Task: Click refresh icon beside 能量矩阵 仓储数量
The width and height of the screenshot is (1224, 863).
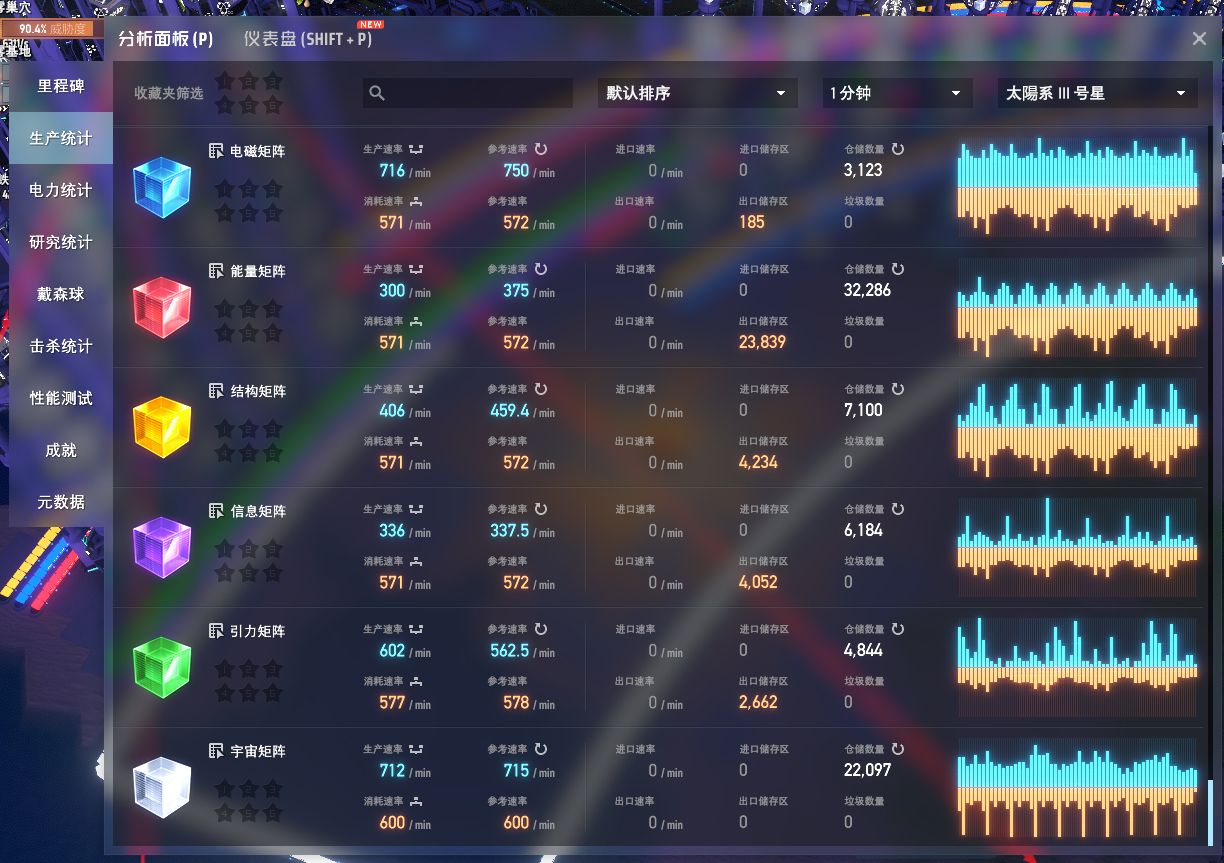Action: pyautogui.click(x=898, y=269)
